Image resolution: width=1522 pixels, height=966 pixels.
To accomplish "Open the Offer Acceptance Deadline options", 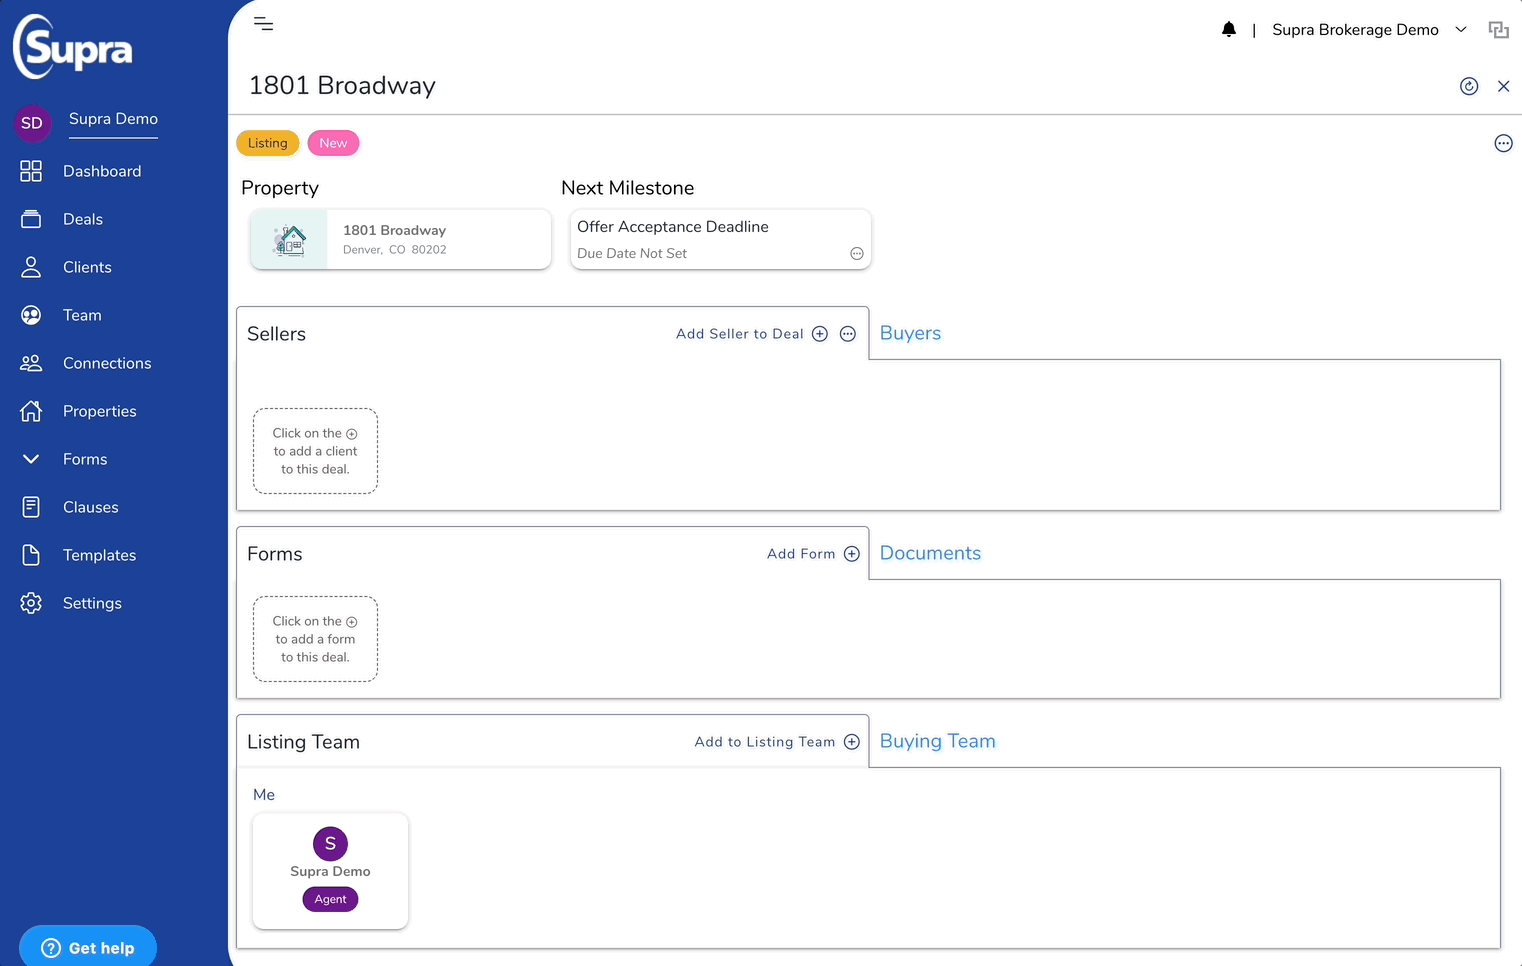I will click(x=856, y=253).
